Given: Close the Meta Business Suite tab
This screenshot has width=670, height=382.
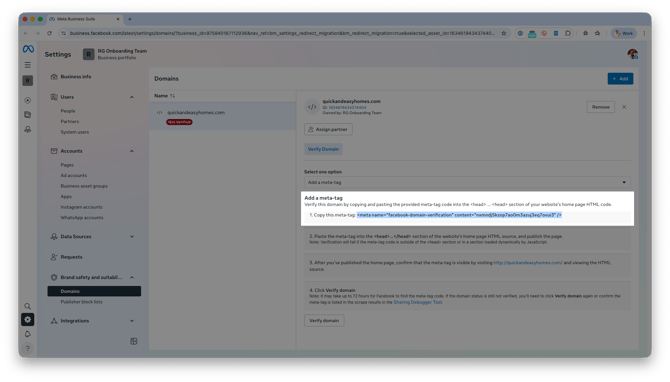Looking at the screenshot, I should click(x=118, y=19).
